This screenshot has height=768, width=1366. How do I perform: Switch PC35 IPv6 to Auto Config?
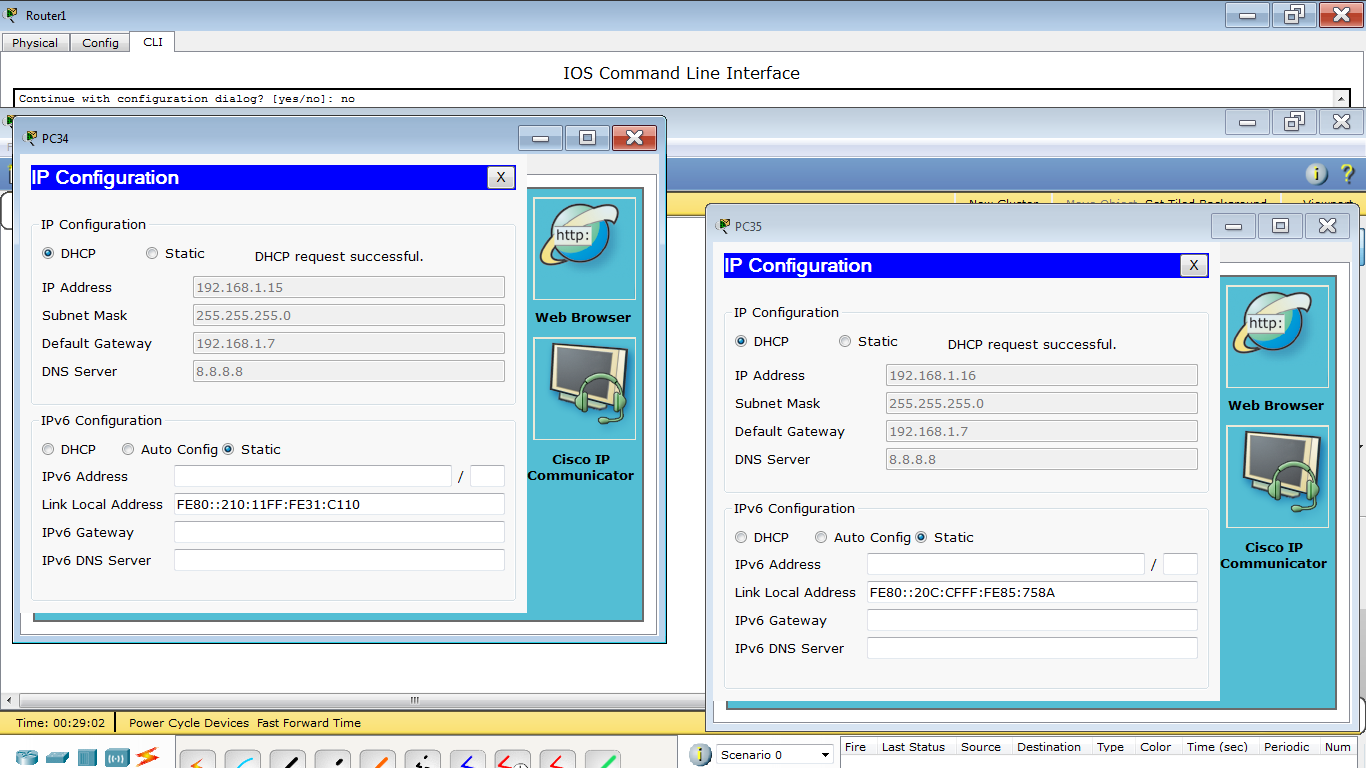(820, 537)
